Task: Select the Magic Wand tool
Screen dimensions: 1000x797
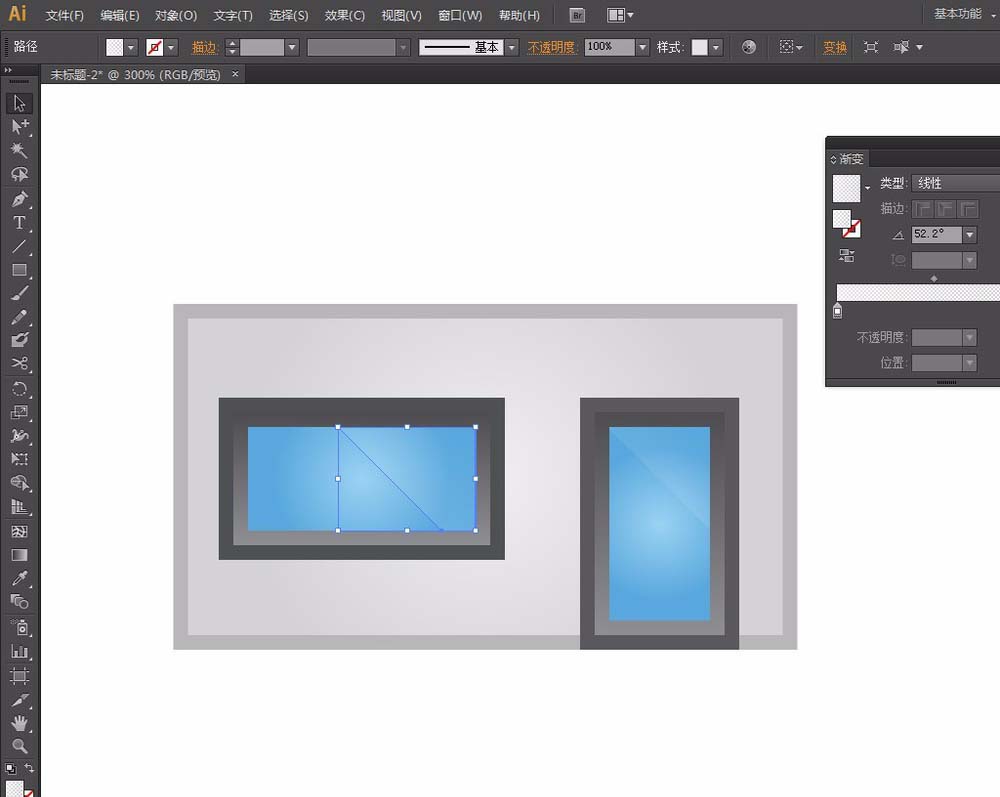Action: point(19,150)
